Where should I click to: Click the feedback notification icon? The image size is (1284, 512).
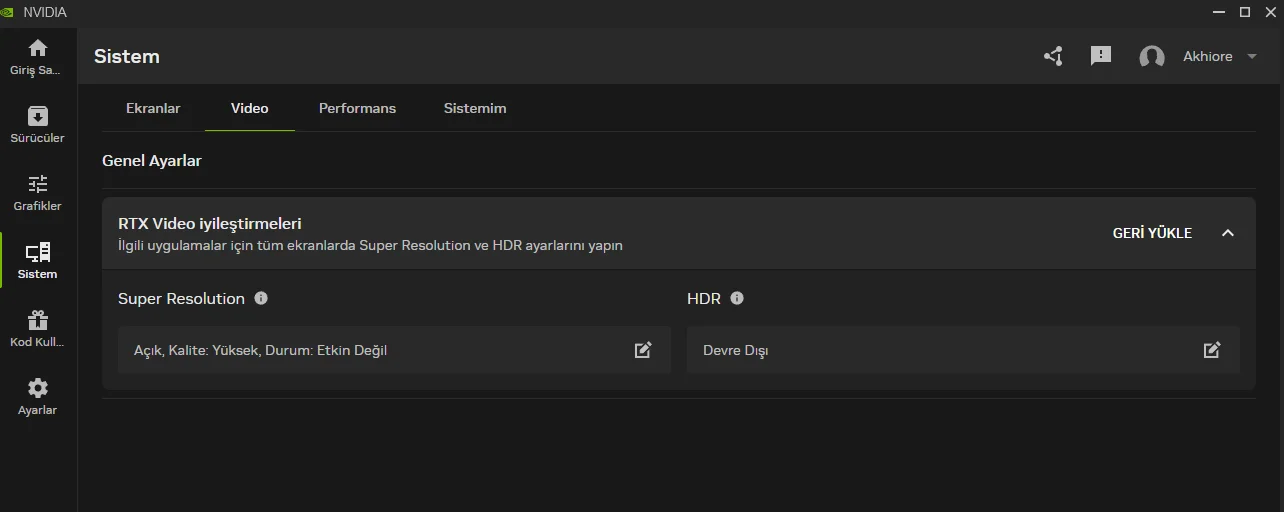(1101, 56)
